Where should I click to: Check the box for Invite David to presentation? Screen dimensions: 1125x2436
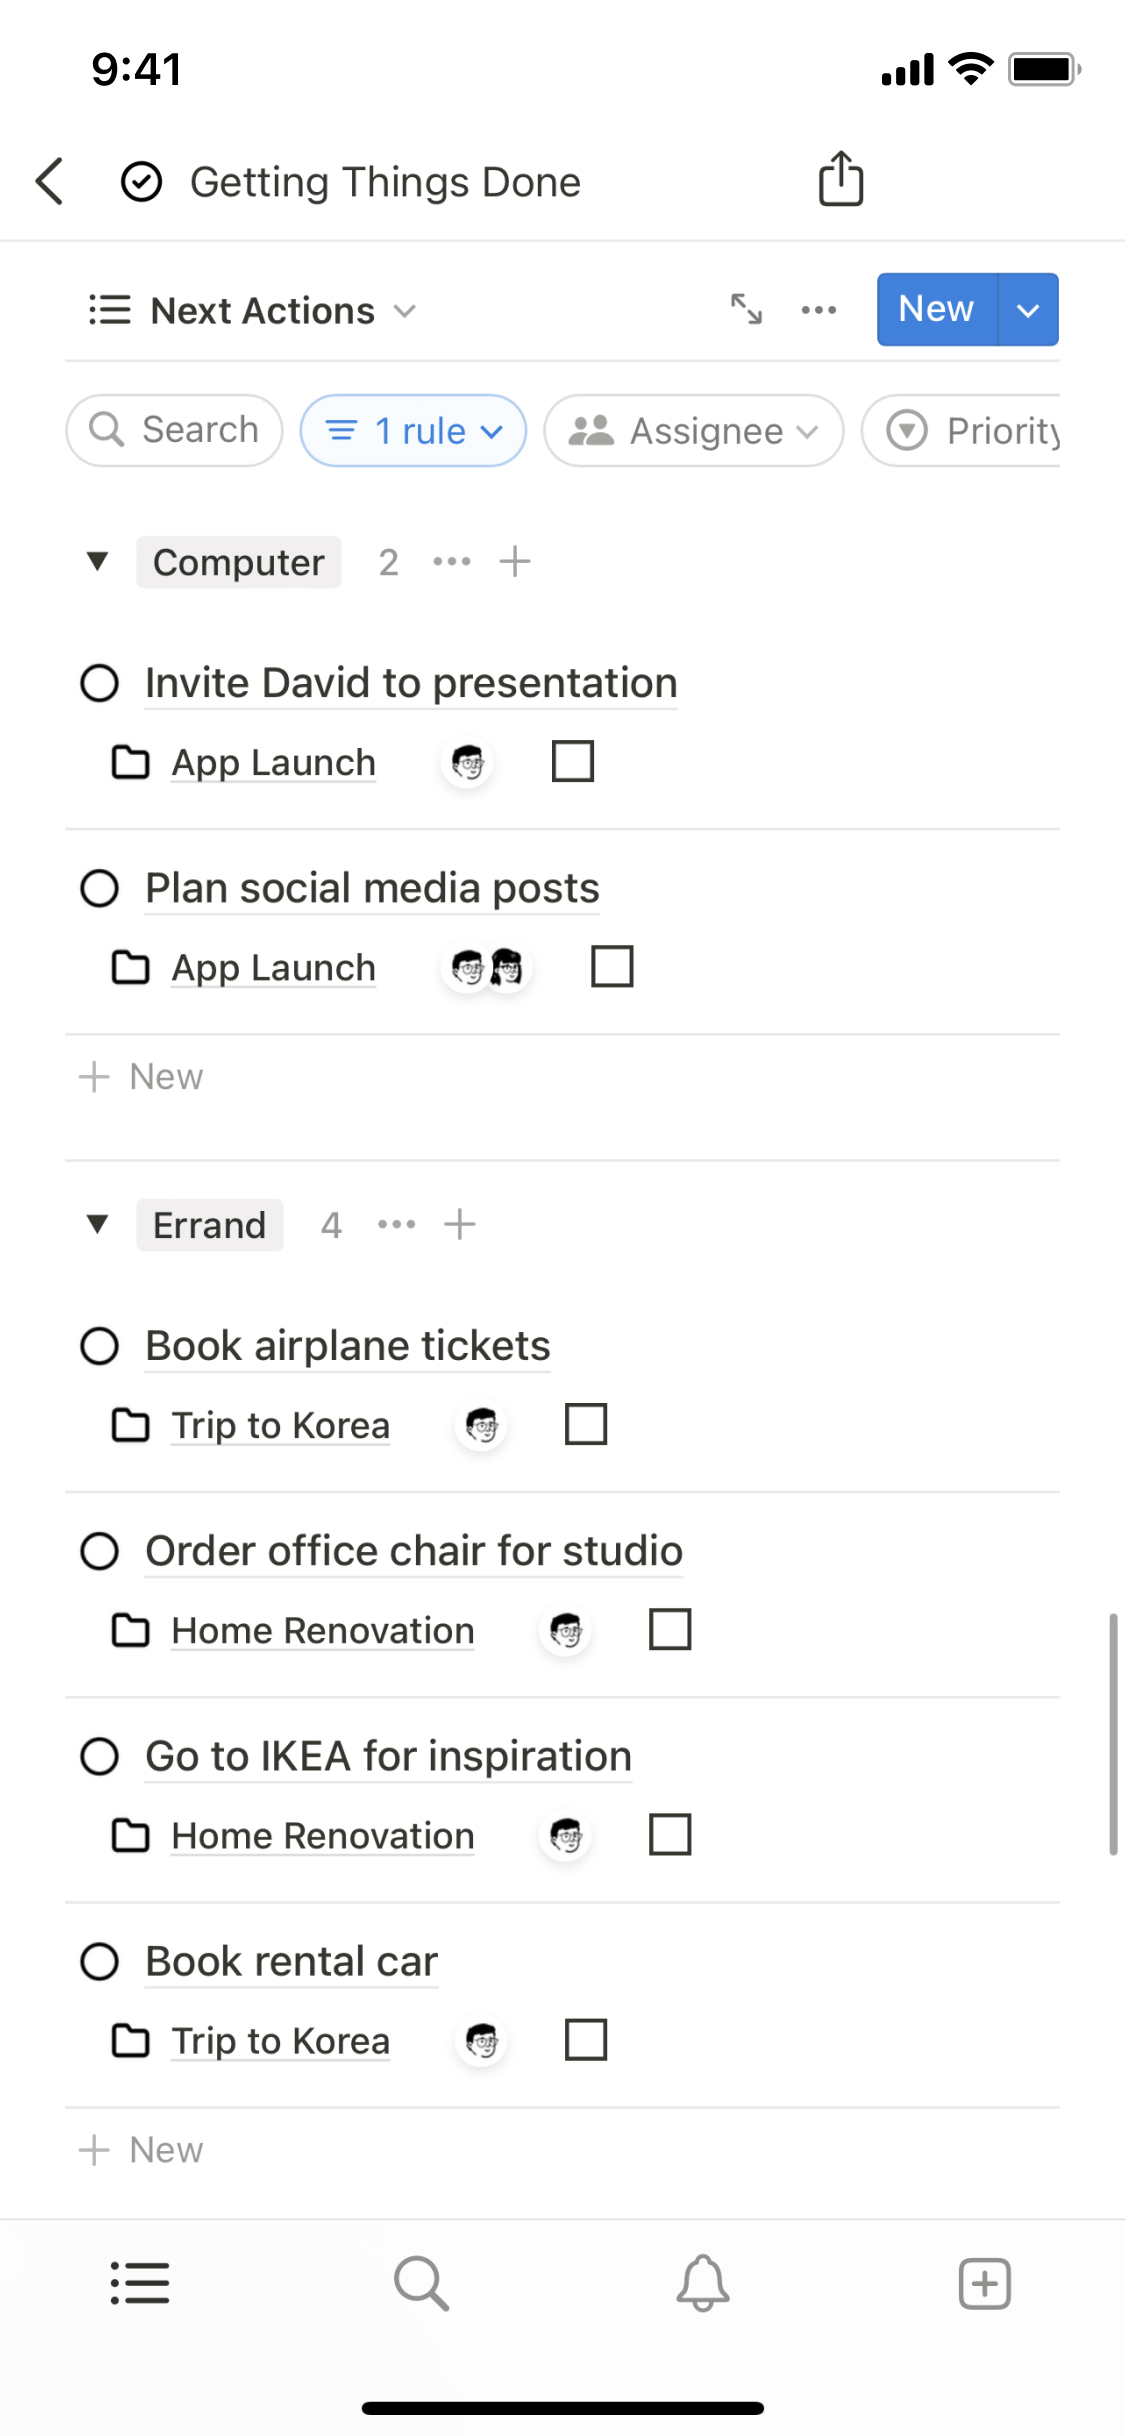pos(573,762)
